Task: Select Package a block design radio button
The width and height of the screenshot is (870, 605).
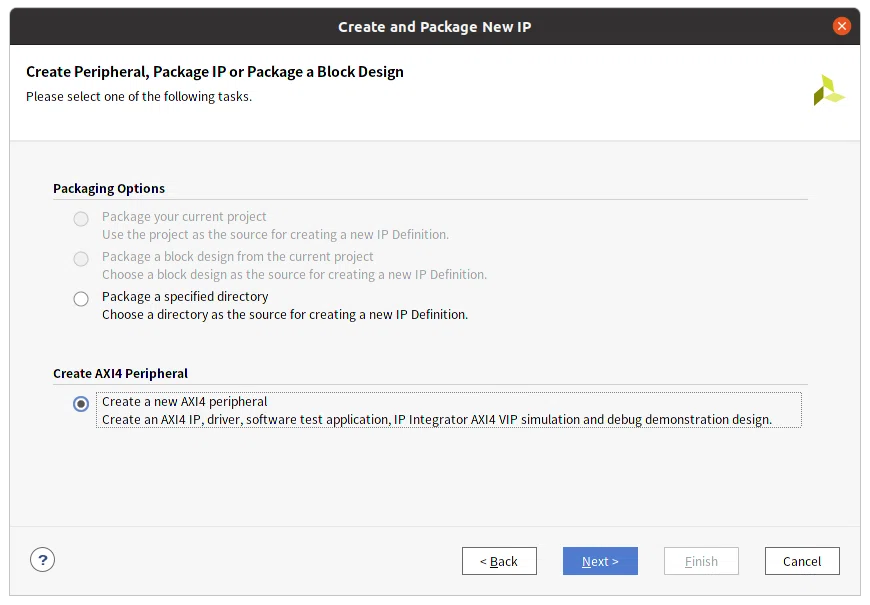Action: click(81, 259)
